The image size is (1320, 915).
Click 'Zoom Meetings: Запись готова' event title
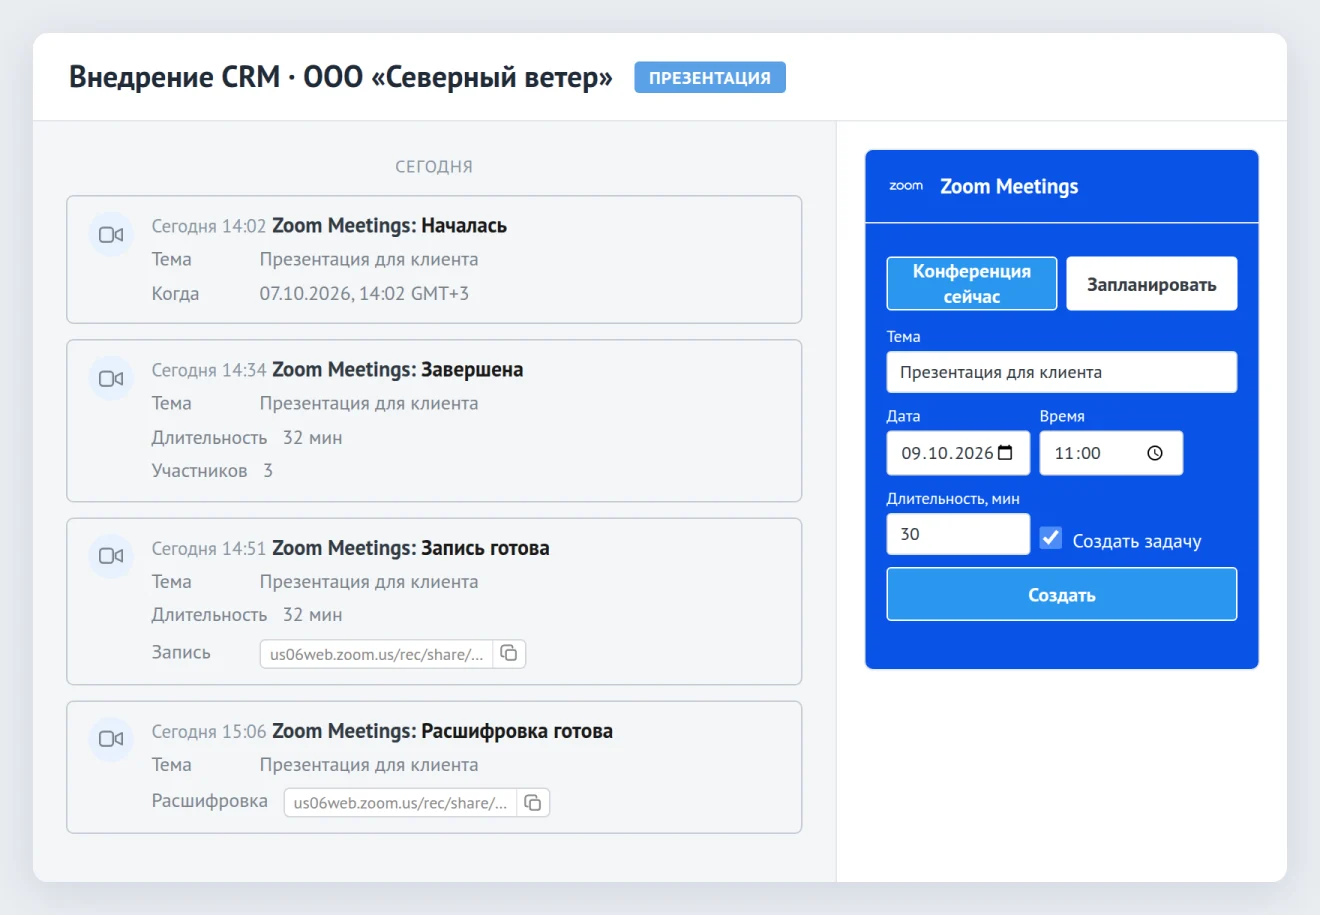[410, 548]
